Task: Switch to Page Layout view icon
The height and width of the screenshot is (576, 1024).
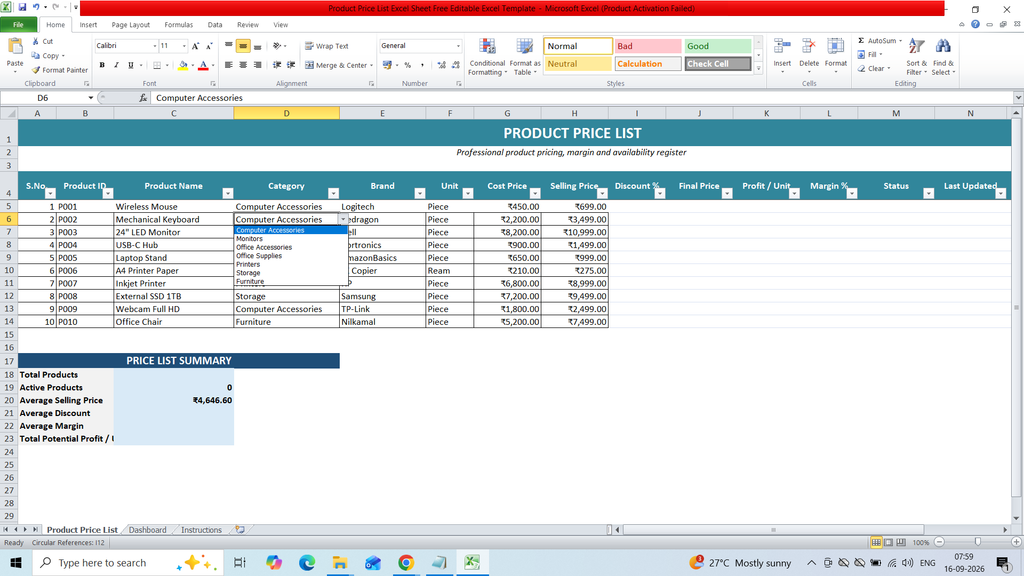Action: [889, 542]
